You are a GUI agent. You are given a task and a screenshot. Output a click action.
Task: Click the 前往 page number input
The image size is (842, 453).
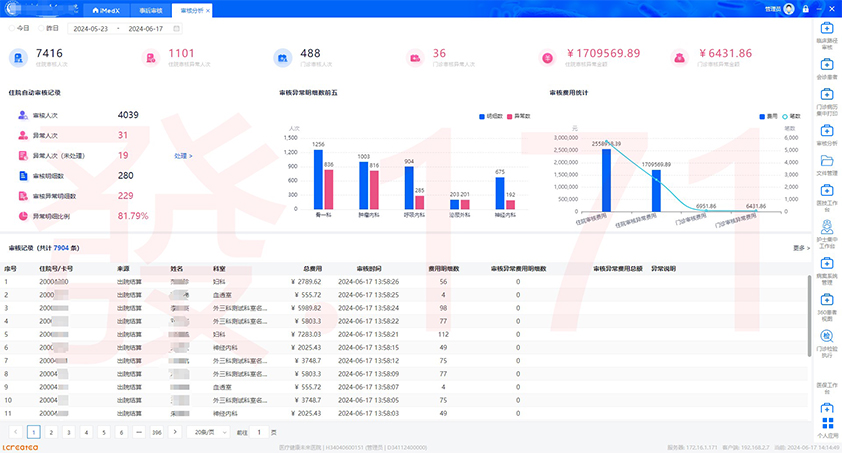tap(259, 432)
